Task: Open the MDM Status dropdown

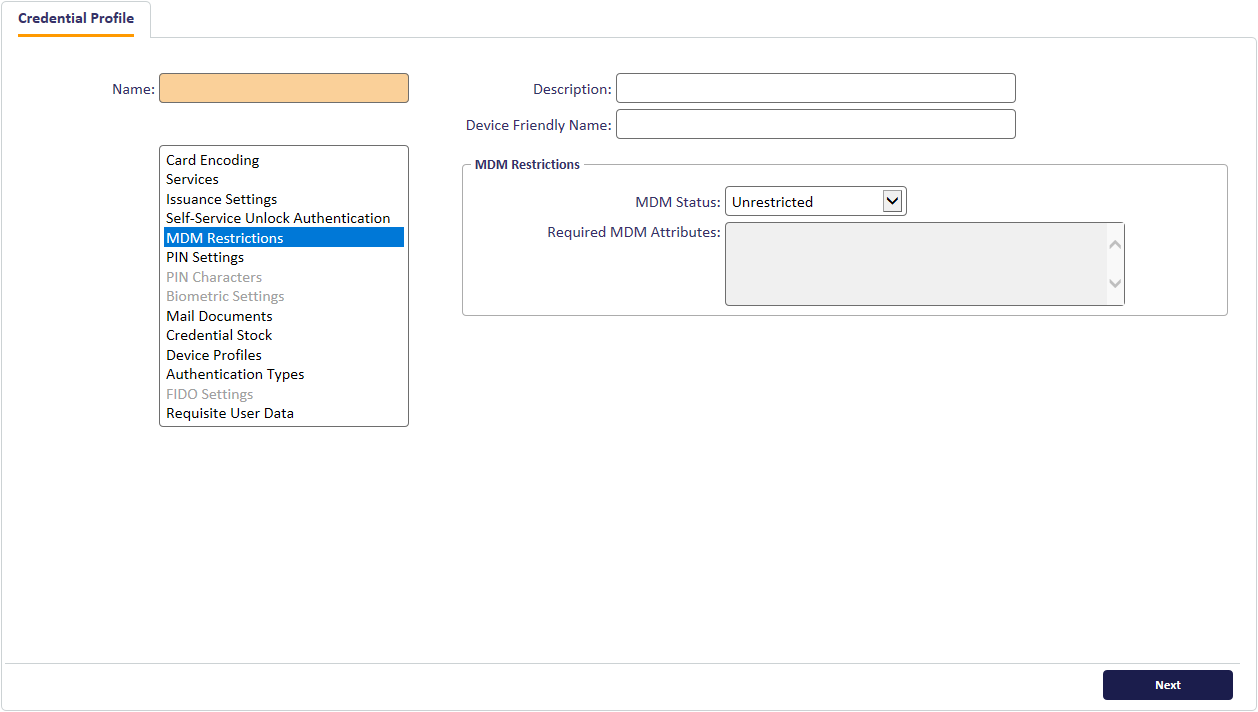Action: [815, 202]
